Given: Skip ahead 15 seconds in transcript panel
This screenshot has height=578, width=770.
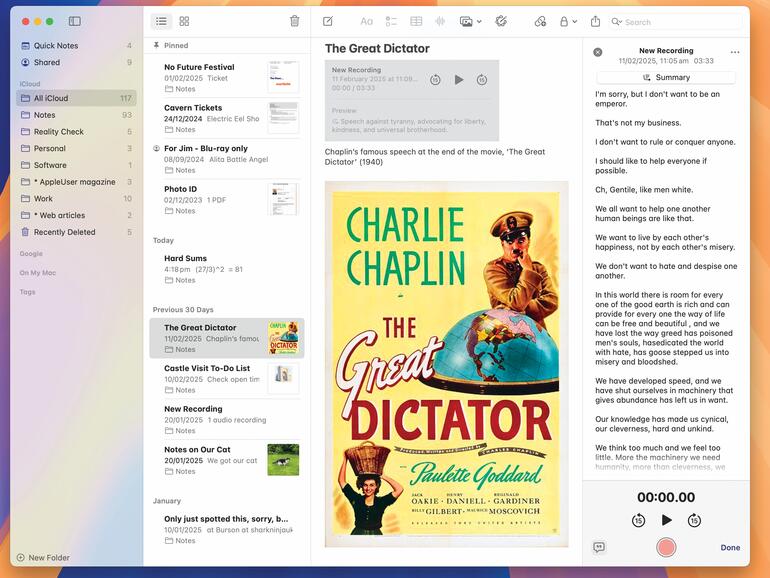Looking at the screenshot, I should click(694, 520).
